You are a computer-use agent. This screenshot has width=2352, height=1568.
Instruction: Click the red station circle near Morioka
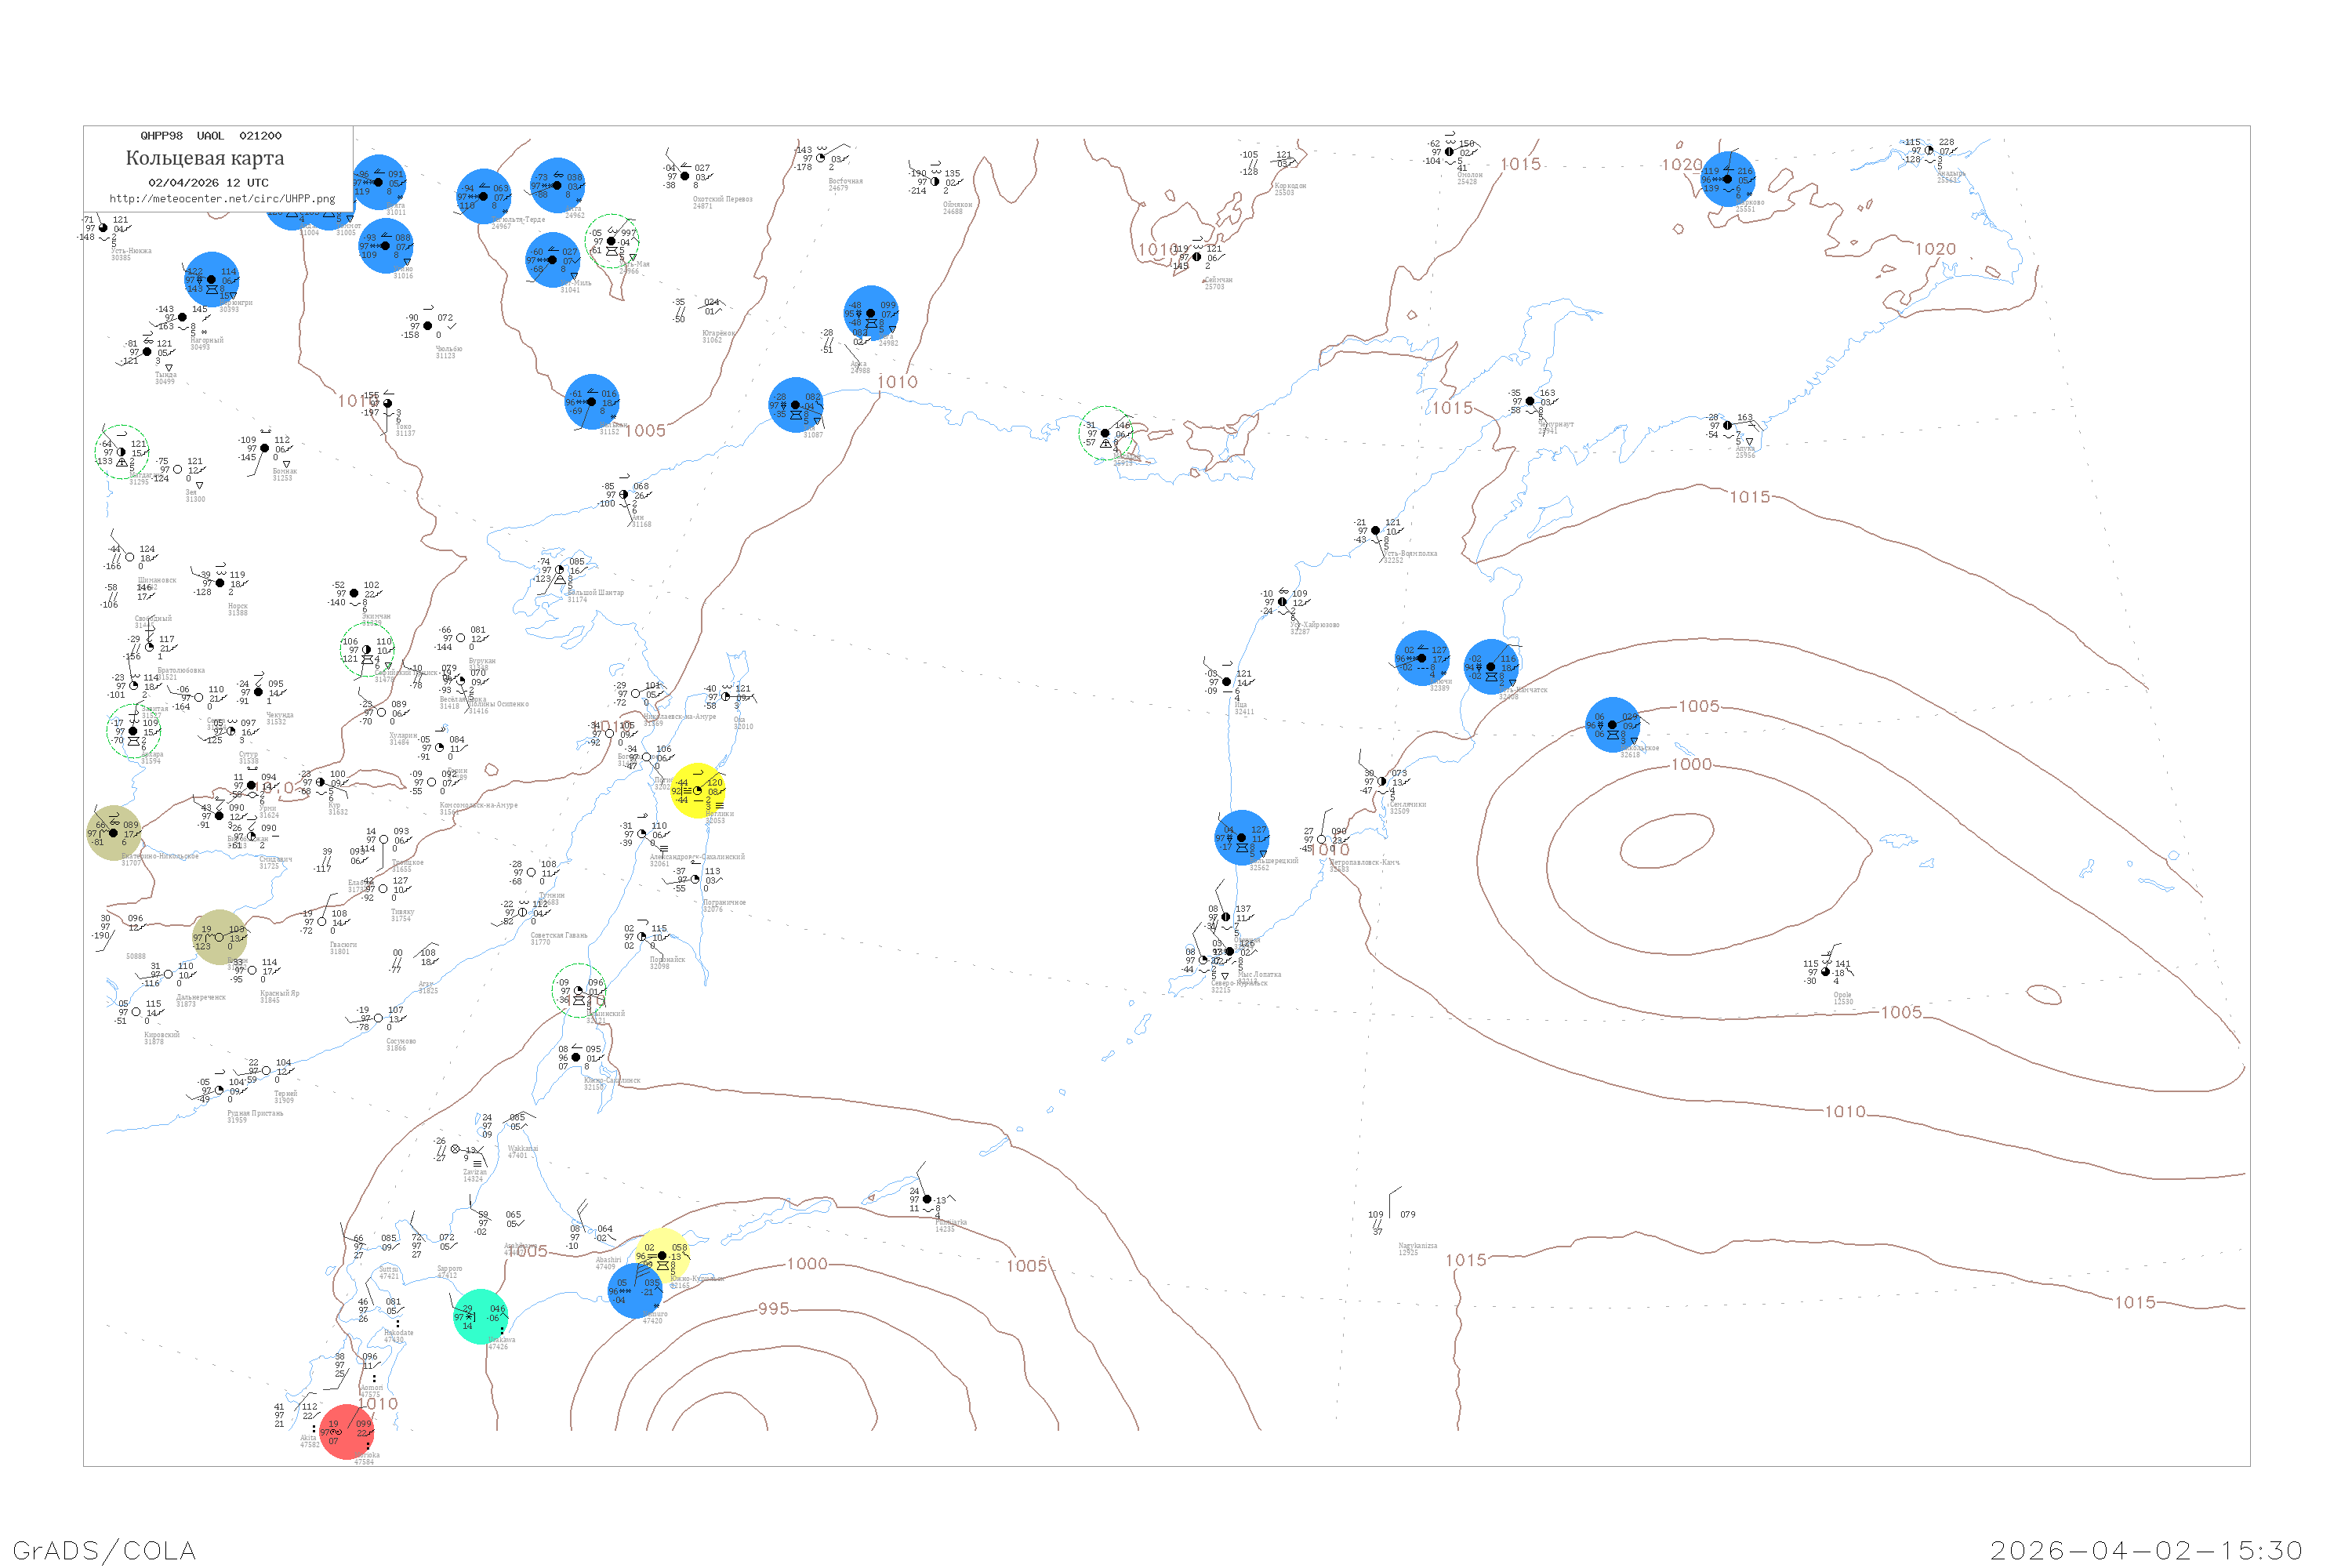coord(347,1432)
